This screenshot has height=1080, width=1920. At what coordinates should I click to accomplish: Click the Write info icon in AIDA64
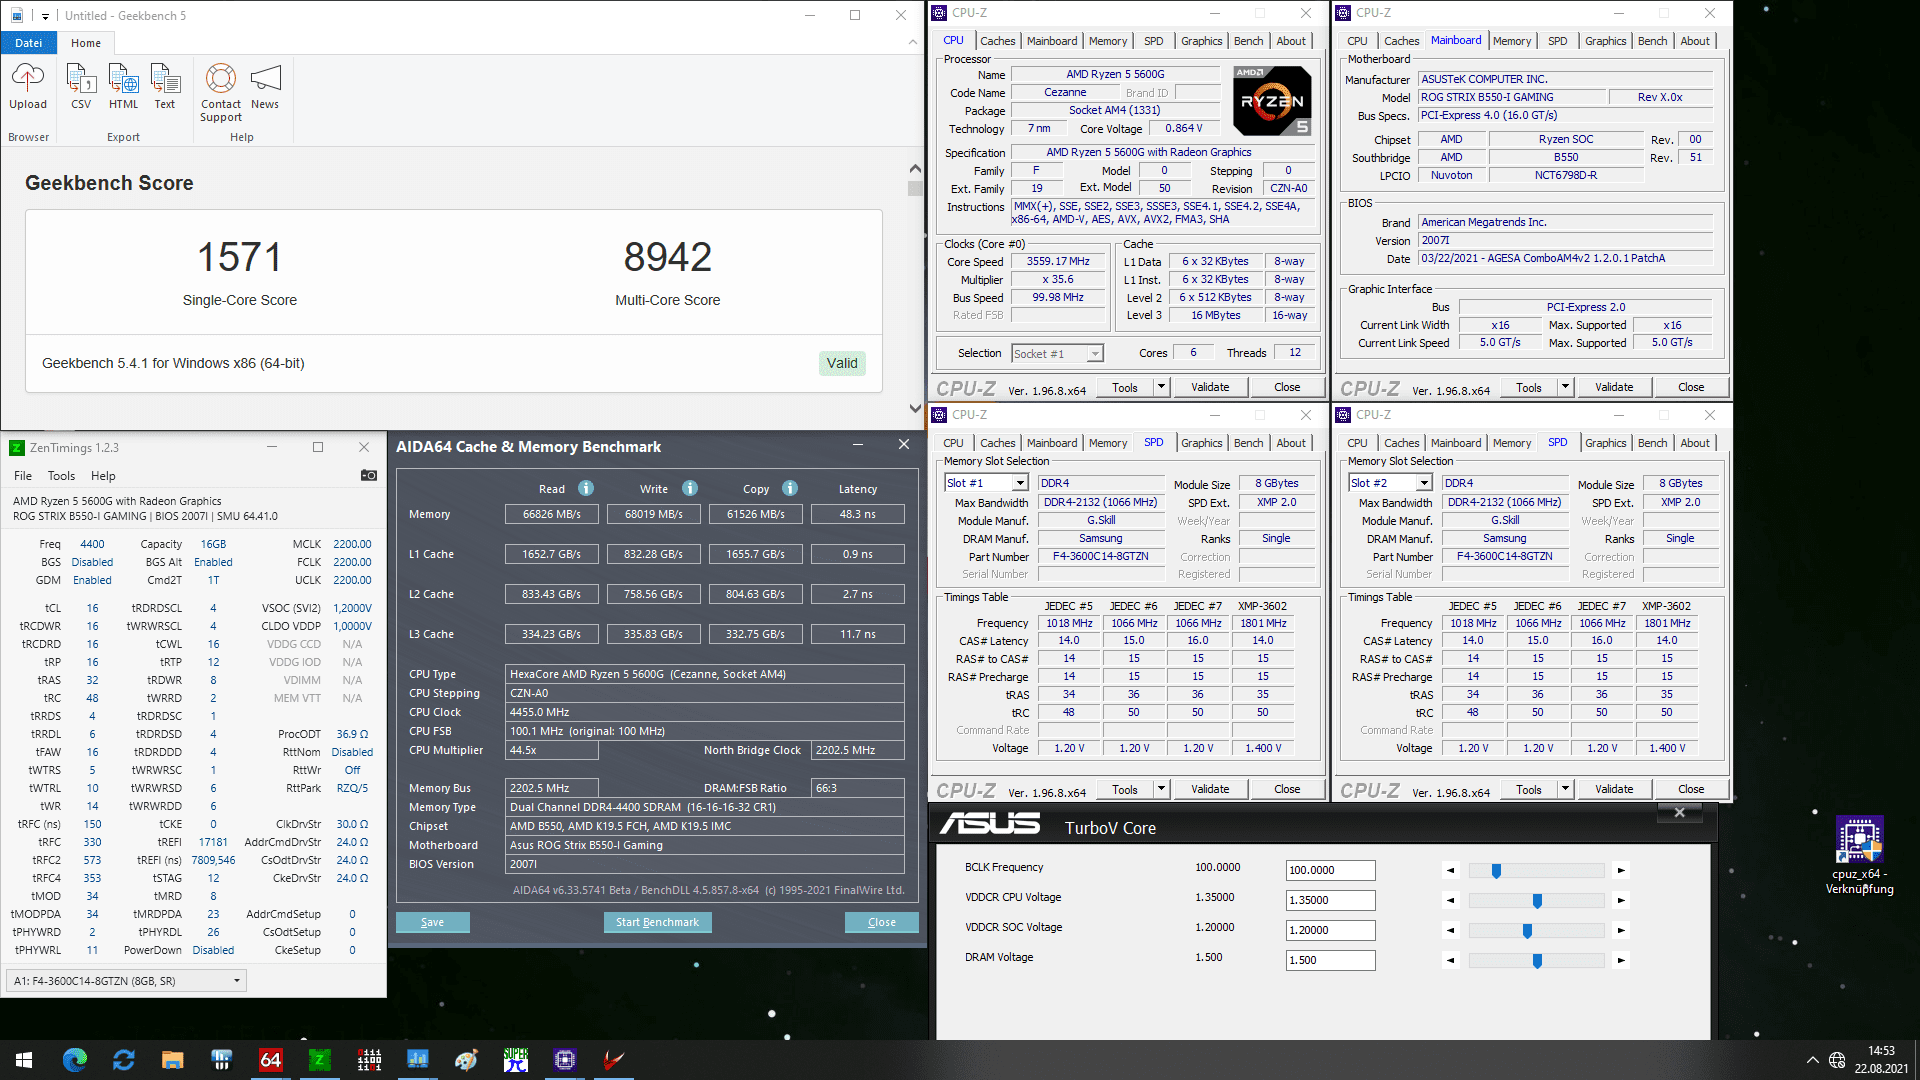coord(690,488)
